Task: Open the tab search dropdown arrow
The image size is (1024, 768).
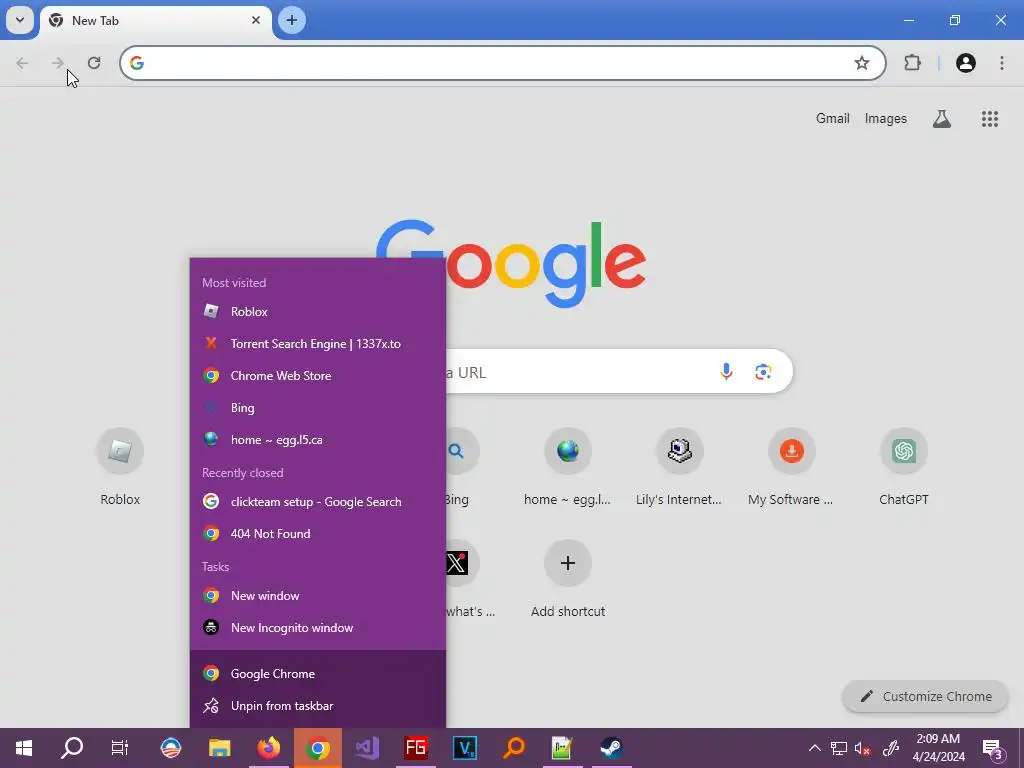Action: [x=20, y=20]
